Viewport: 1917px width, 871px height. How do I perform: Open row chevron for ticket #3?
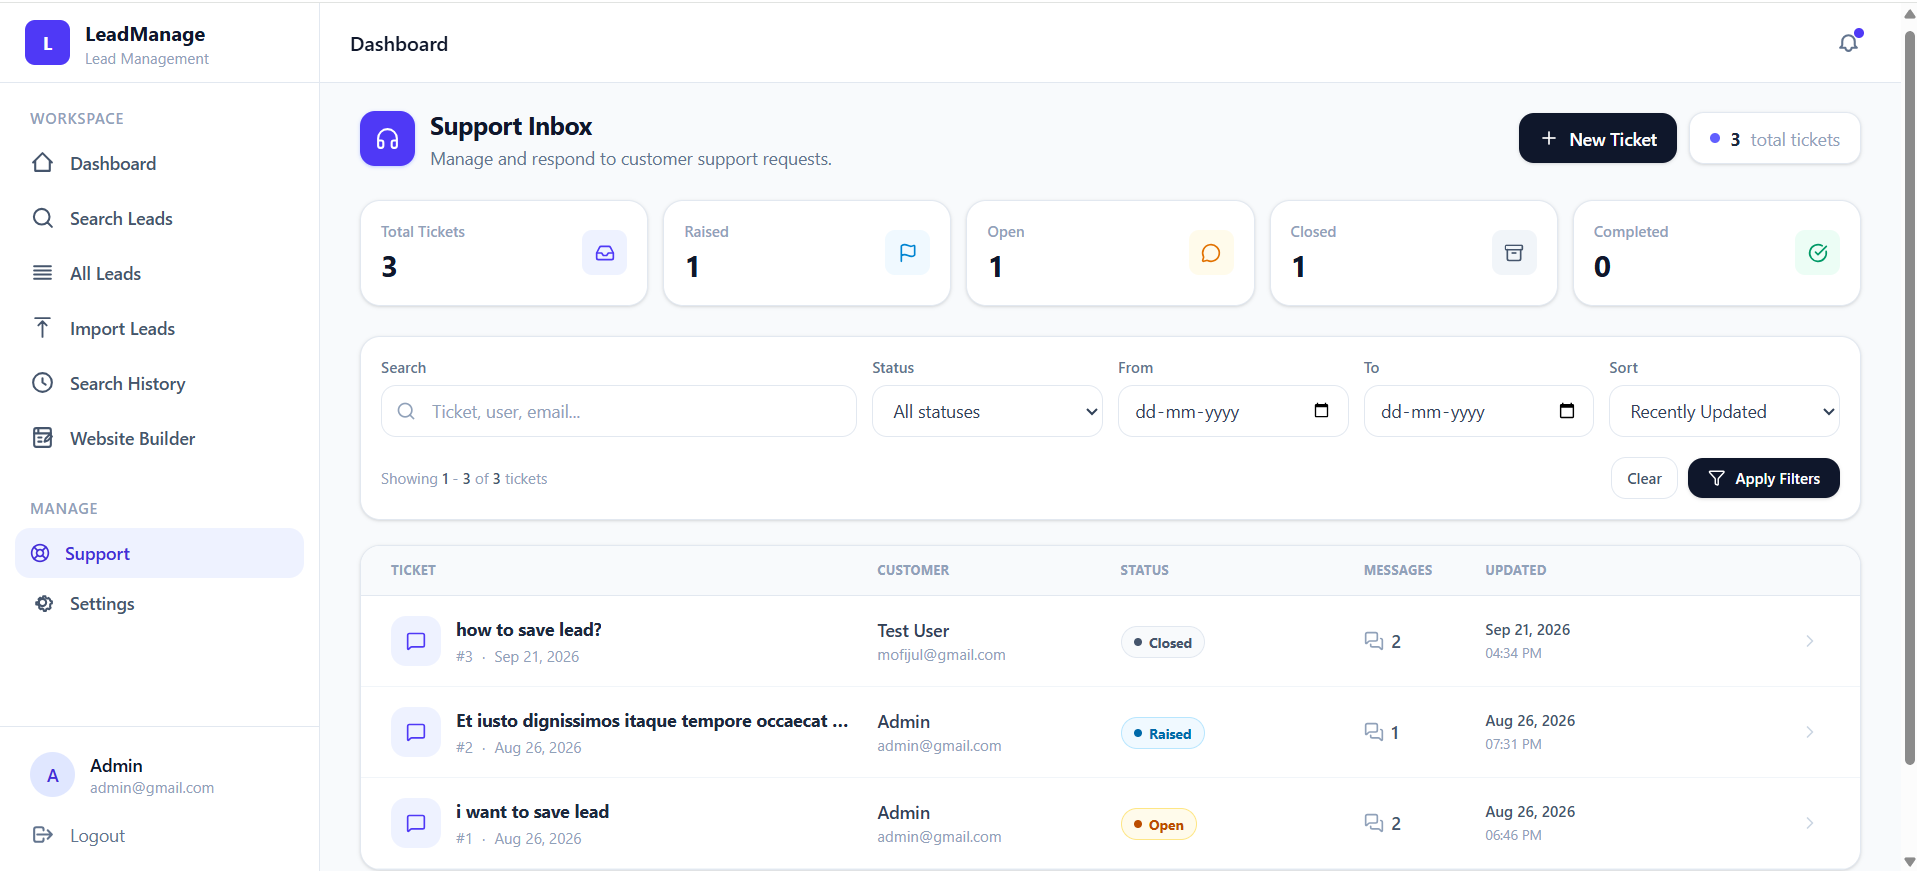click(1809, 641)
